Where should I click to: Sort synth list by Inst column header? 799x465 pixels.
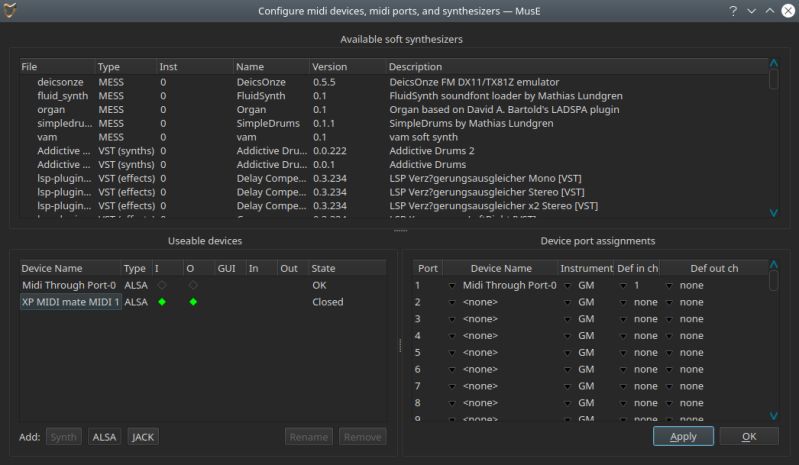[195, 67]
